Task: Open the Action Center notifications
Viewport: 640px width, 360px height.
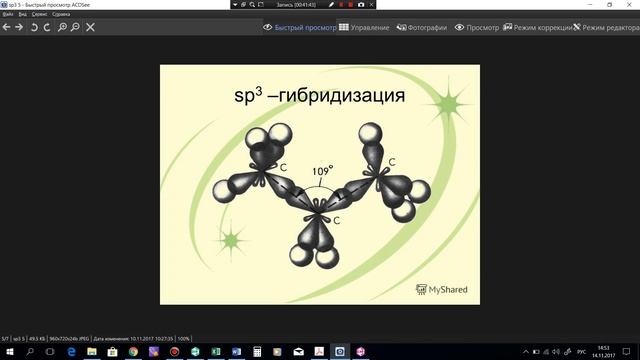Action: (x=627, y=351)
